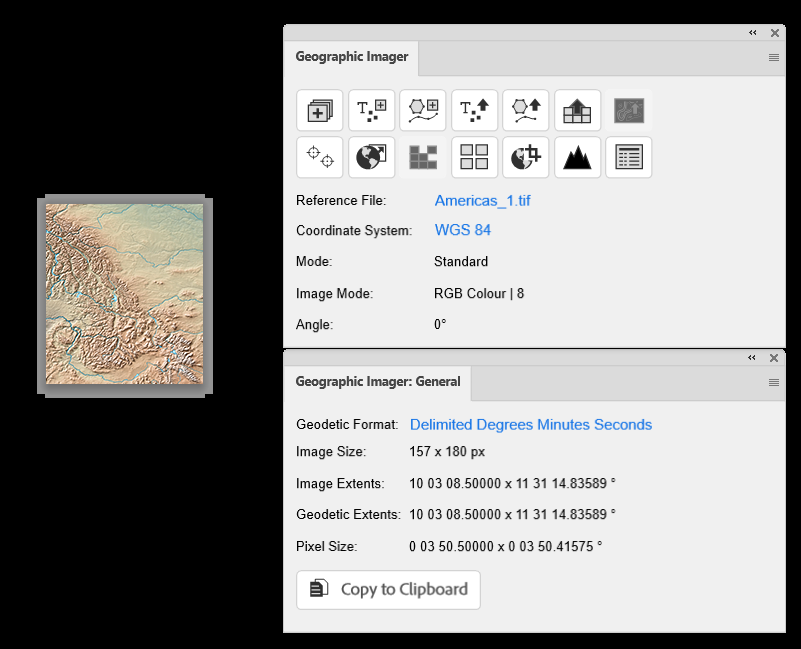801x649 pixels.
Task: Click the four-square tile grid icon
Action: click(475, 157)
